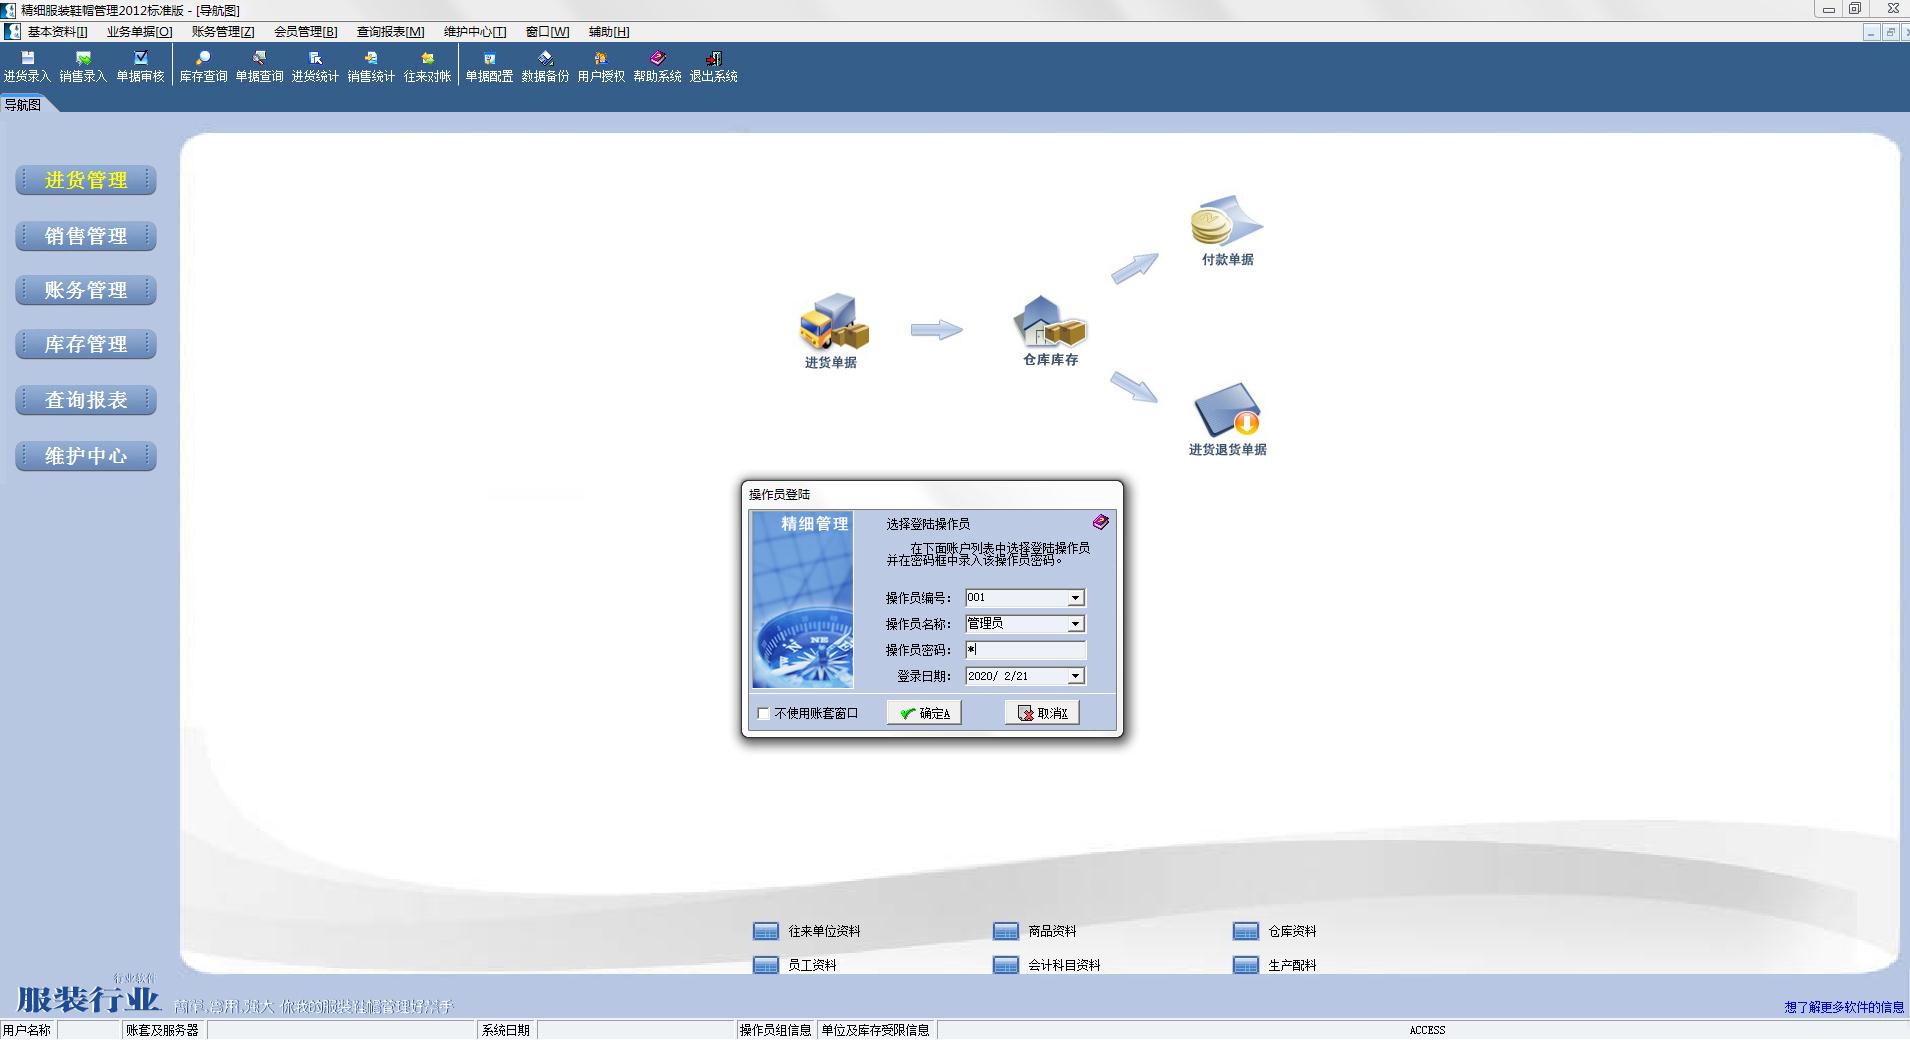Screen dimensions: 1910x1040
Task: Select the 账务管理 sidebar button
Action: 86,291
